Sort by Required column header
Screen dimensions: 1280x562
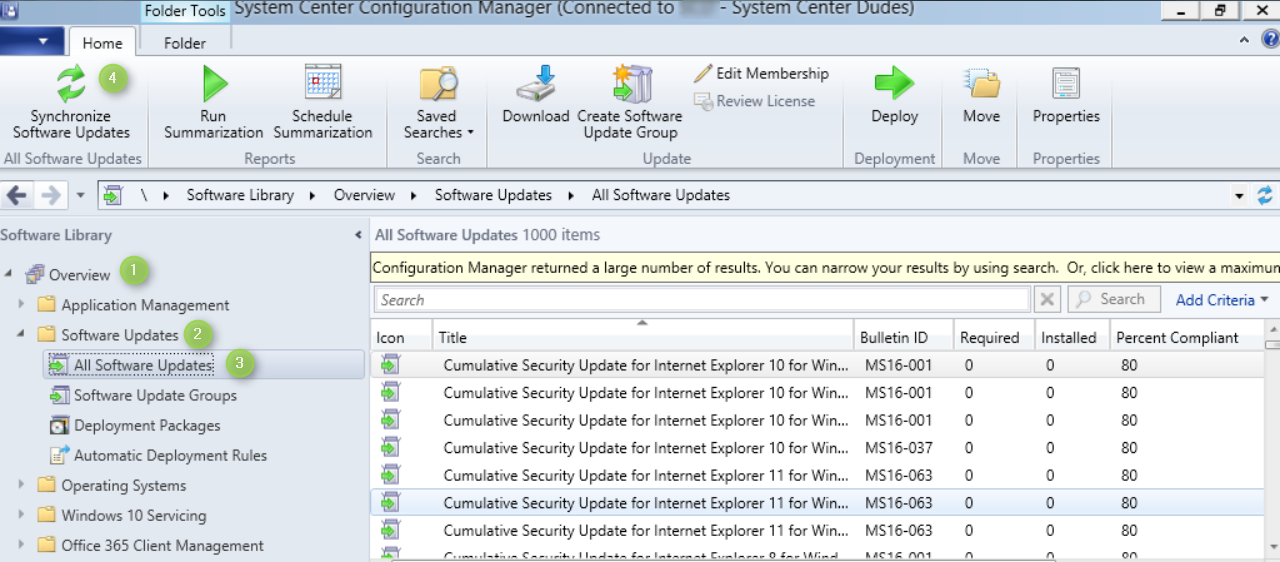point(994,337)
